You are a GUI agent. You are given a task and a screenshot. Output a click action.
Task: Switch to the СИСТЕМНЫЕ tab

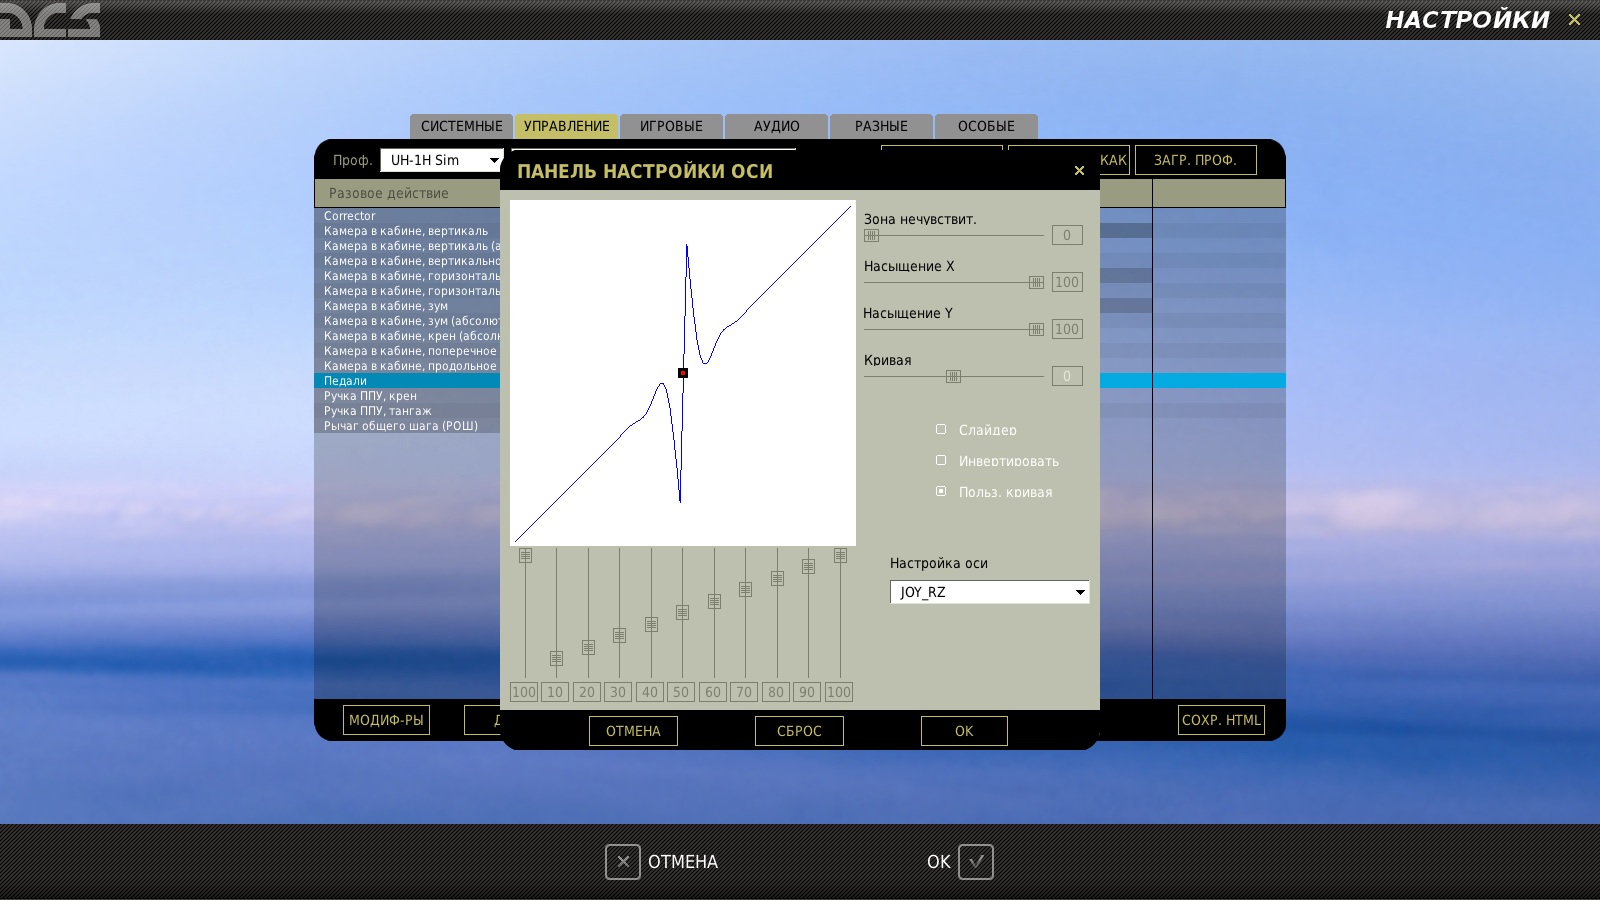point(461,126)
